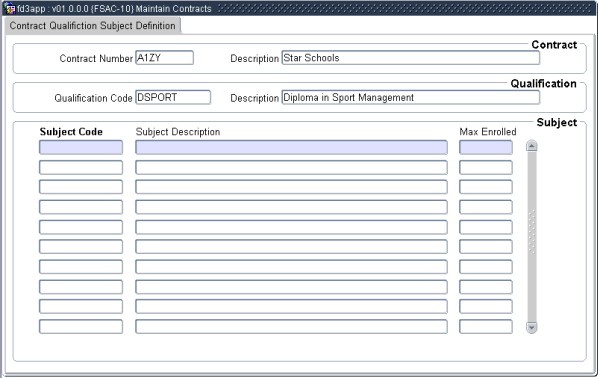This screenshot has height=378, width=600.
Task: Click the Subject list scrollbar thumb
Action: [x=532, y=236]
